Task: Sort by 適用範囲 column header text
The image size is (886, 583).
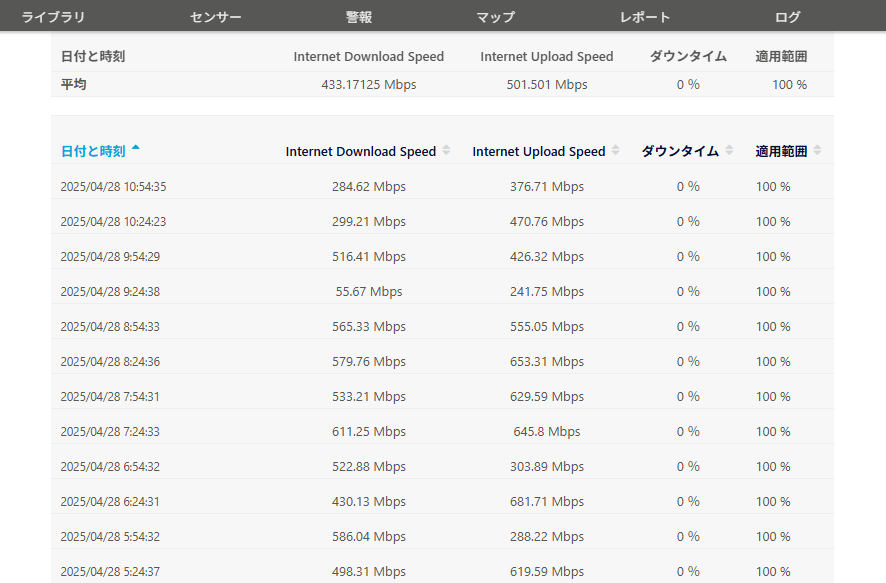Action: [x=781, y=151]
